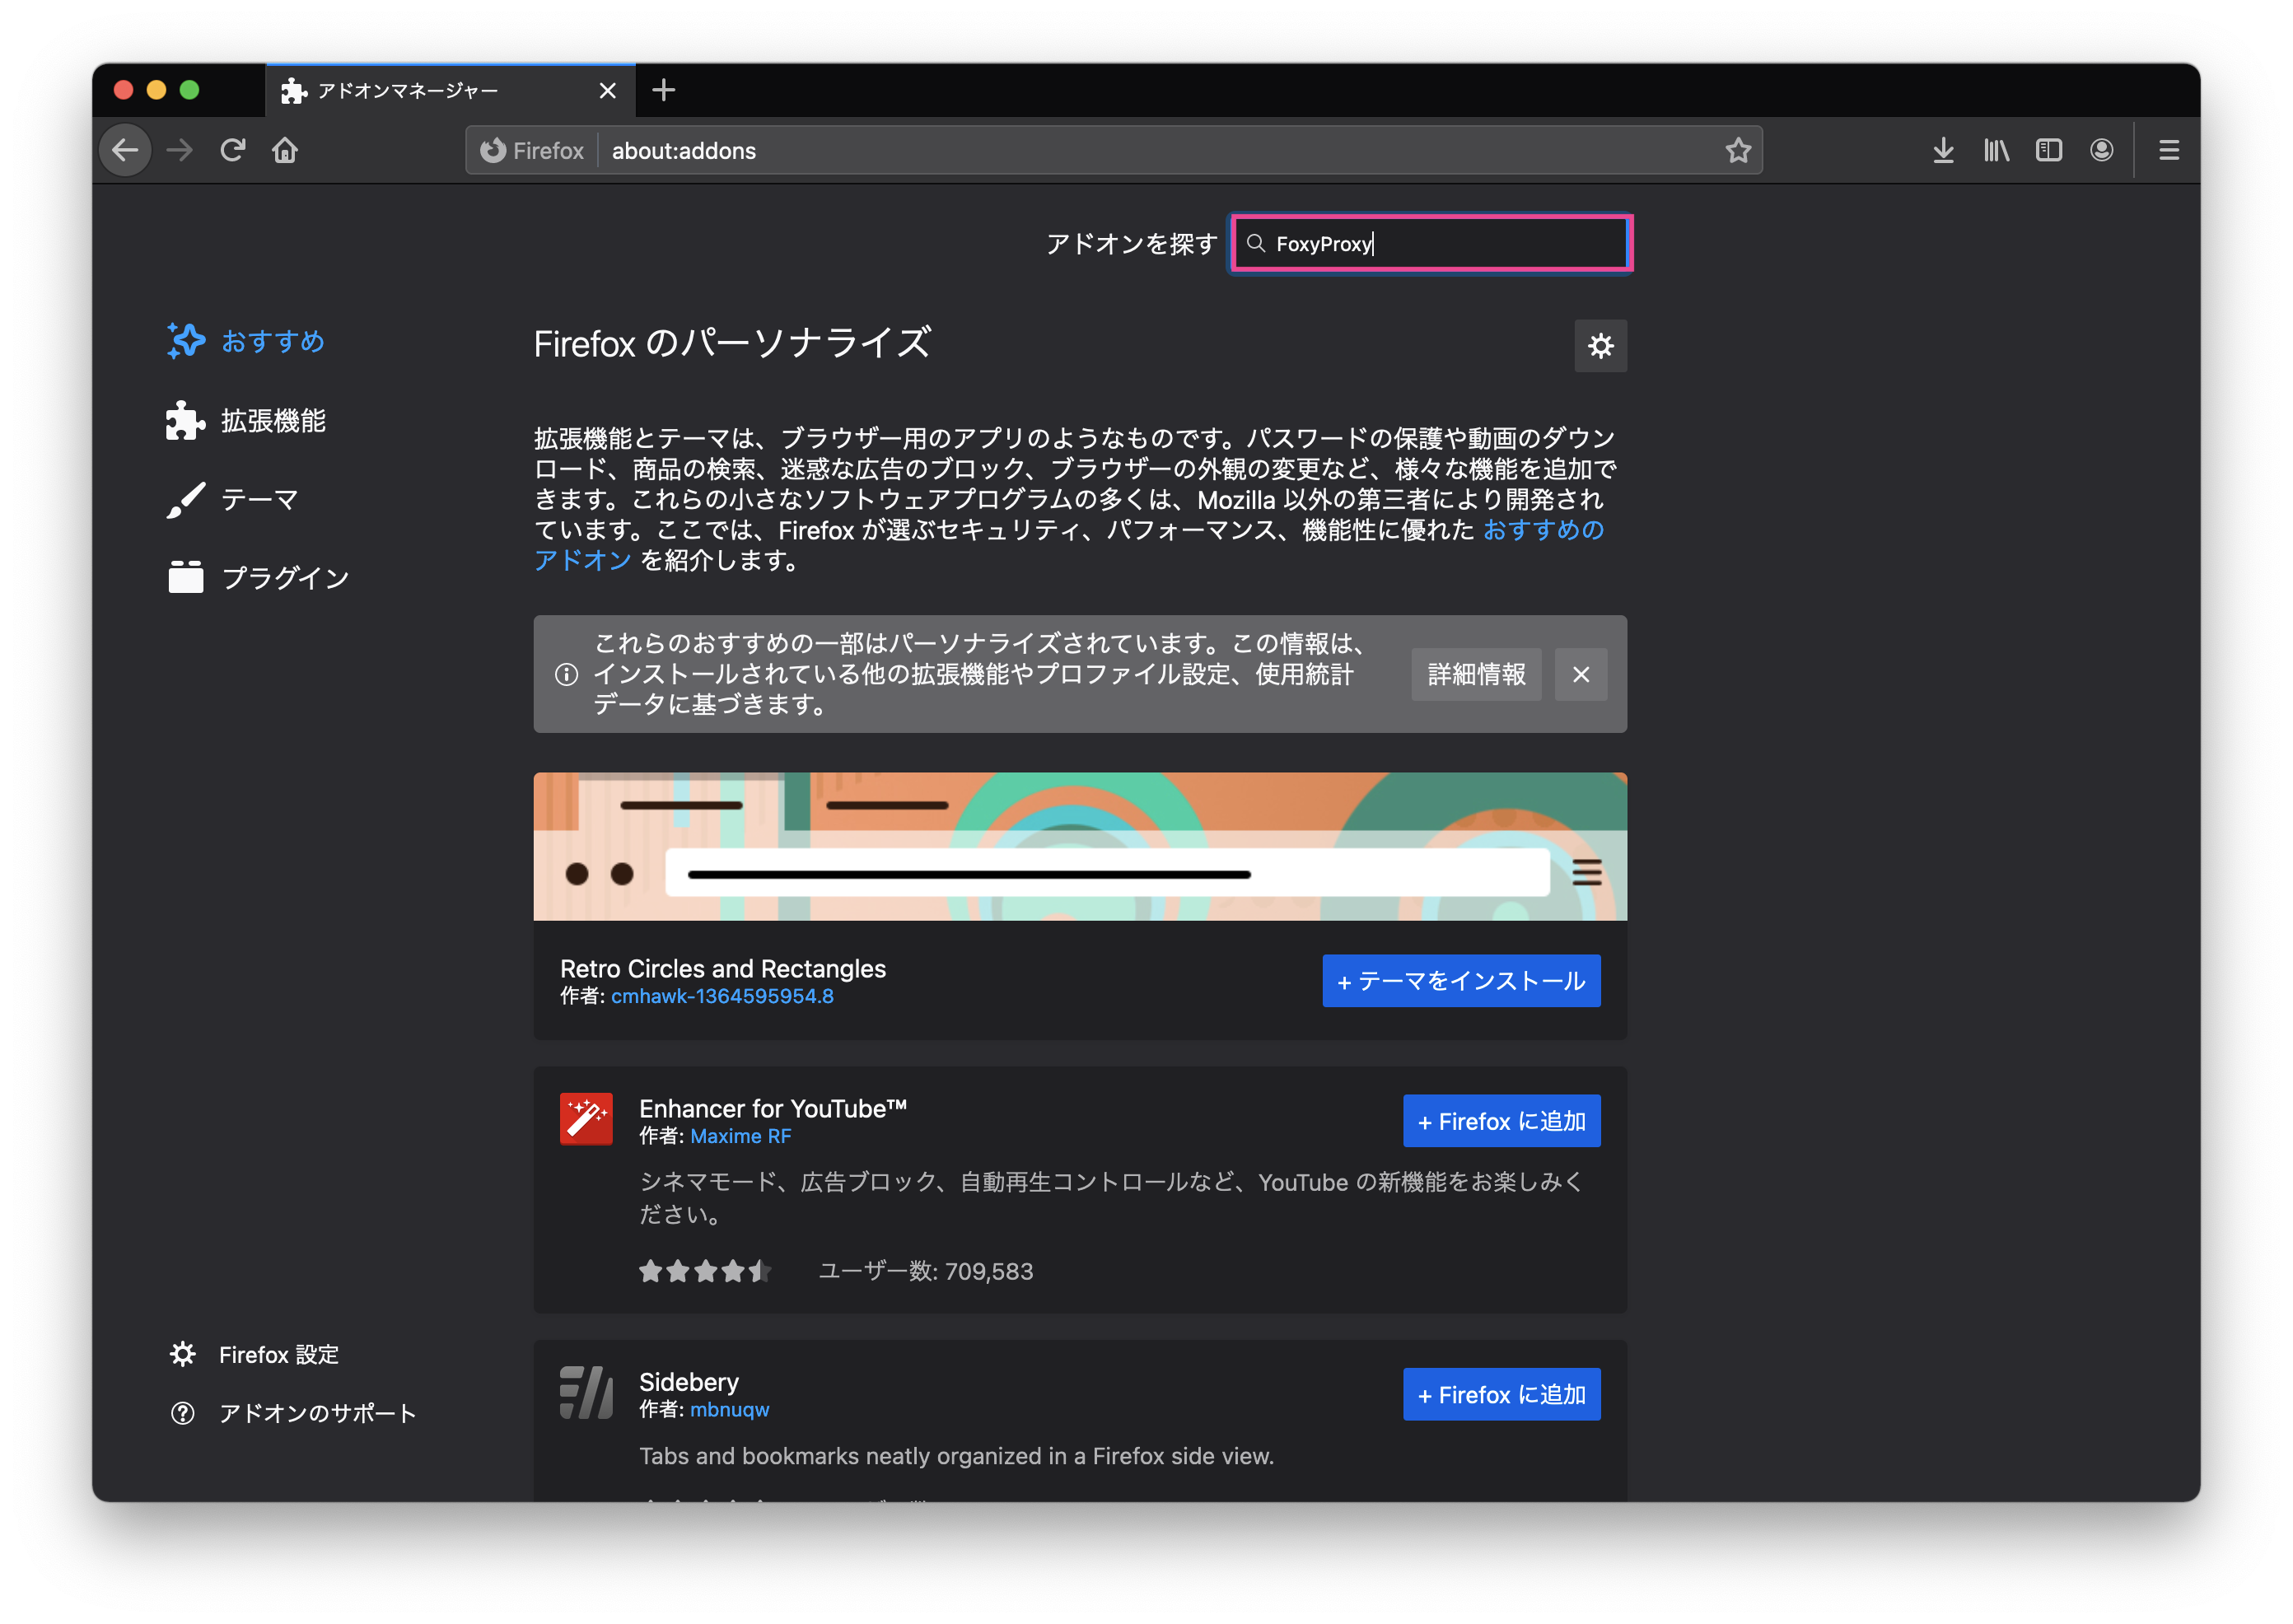Click the Sidebery title text
The height and width of the screenshot is (1624, 2293).
[689, 1381]
